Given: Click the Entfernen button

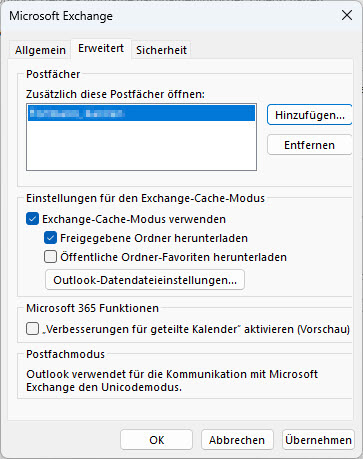Looking at the screenshot, I should 310,145.
